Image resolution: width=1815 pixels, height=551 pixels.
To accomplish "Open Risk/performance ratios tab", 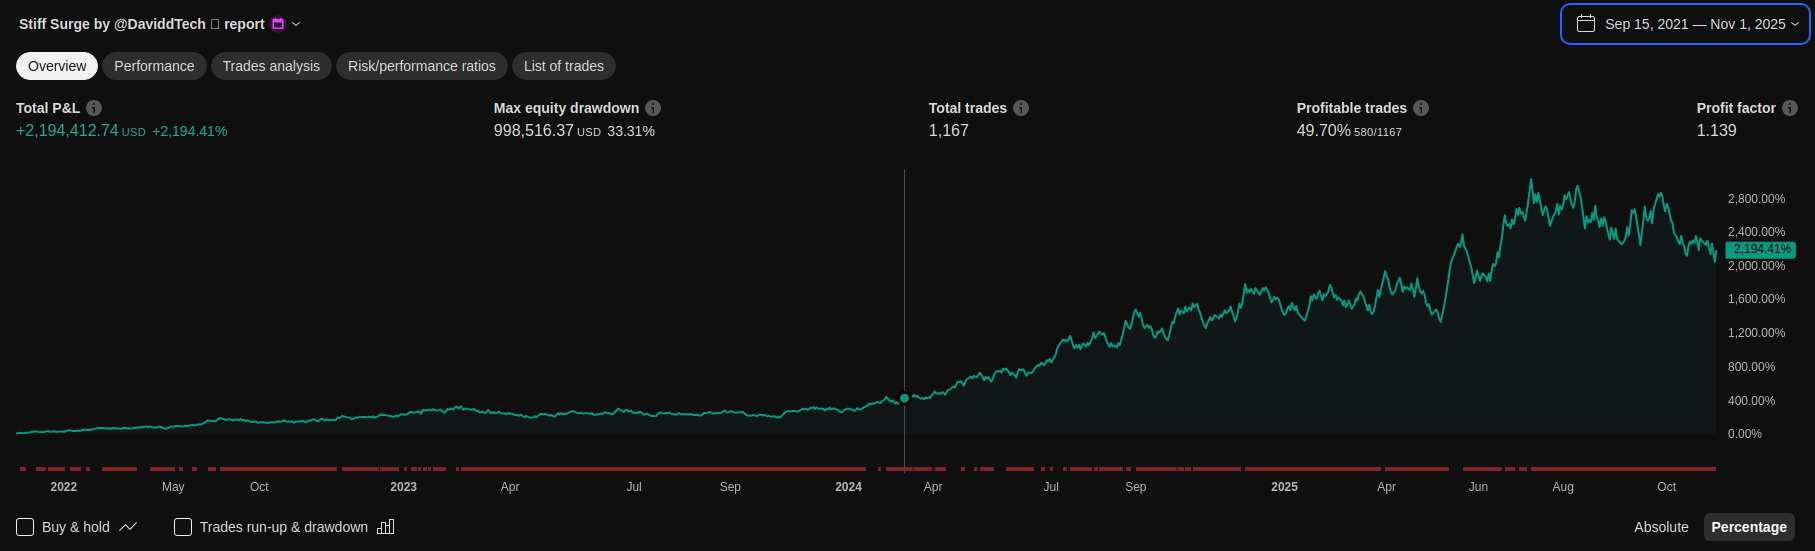I will click(x=421, y=66).
